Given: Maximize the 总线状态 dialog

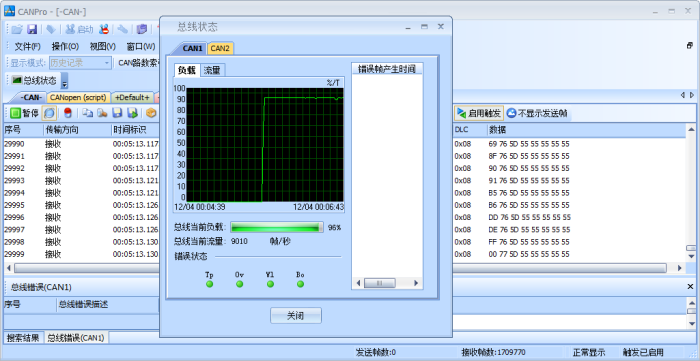Looking at the screenshot, I should tap(424, 27).
